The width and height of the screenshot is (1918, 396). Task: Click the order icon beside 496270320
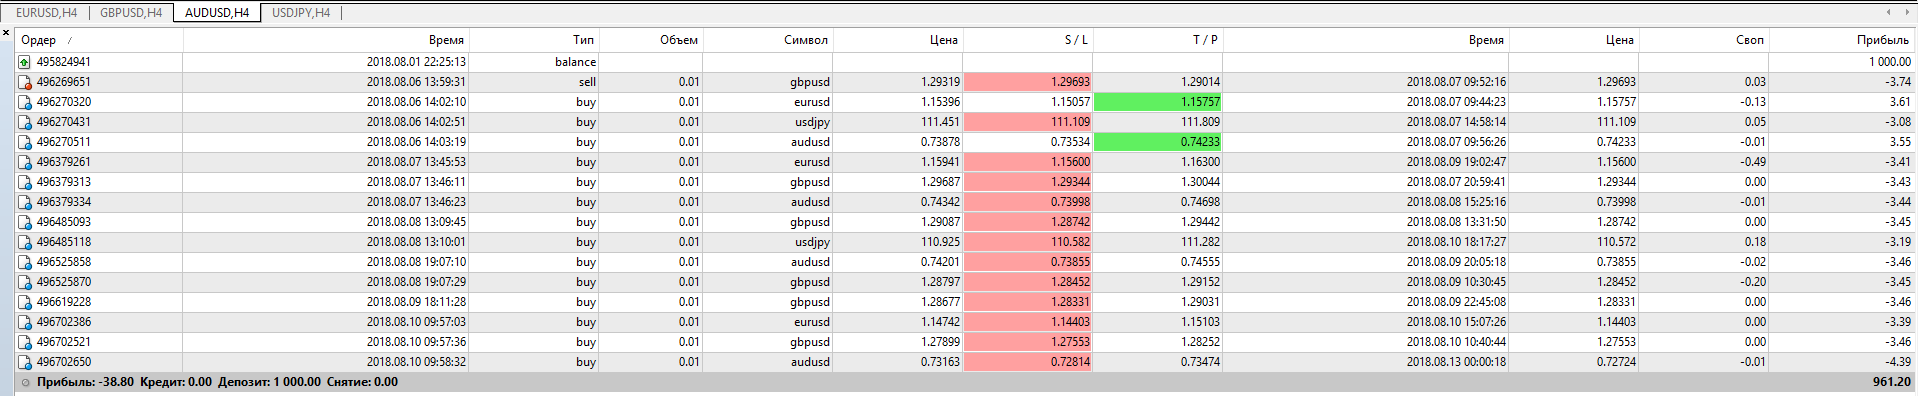(x=24, y=102)
